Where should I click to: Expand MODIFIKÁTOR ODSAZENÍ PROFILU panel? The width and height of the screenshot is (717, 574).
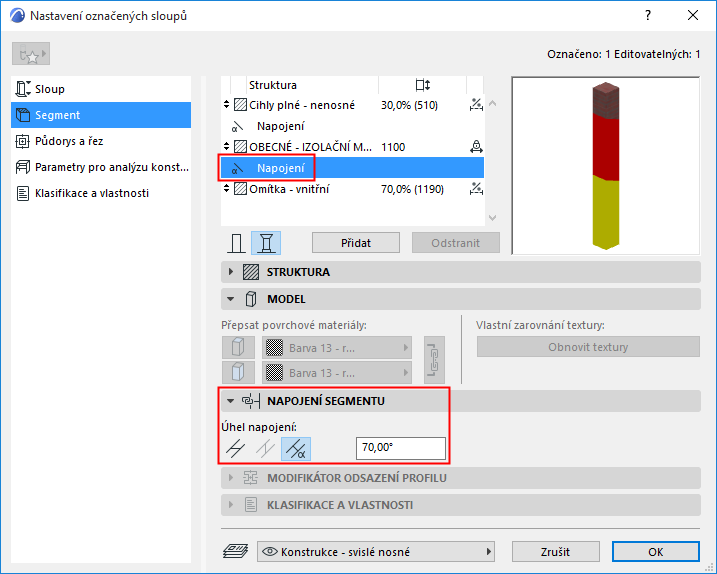click(460, 478)
